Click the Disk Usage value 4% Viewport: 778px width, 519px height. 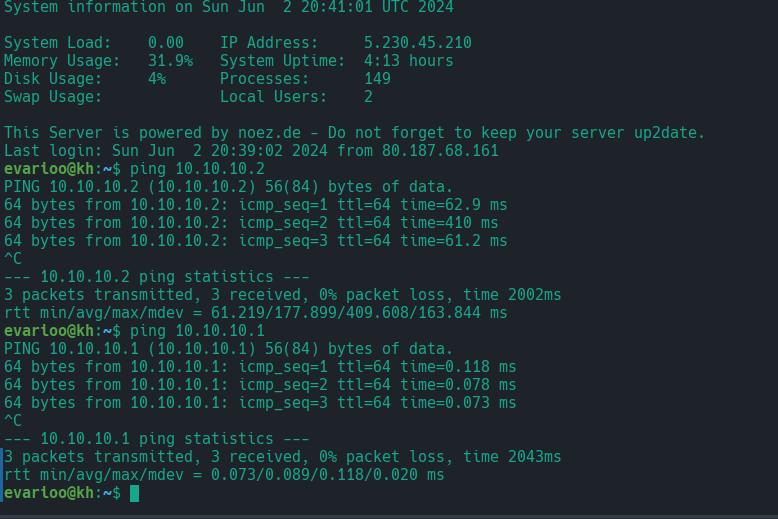[157, 79]
